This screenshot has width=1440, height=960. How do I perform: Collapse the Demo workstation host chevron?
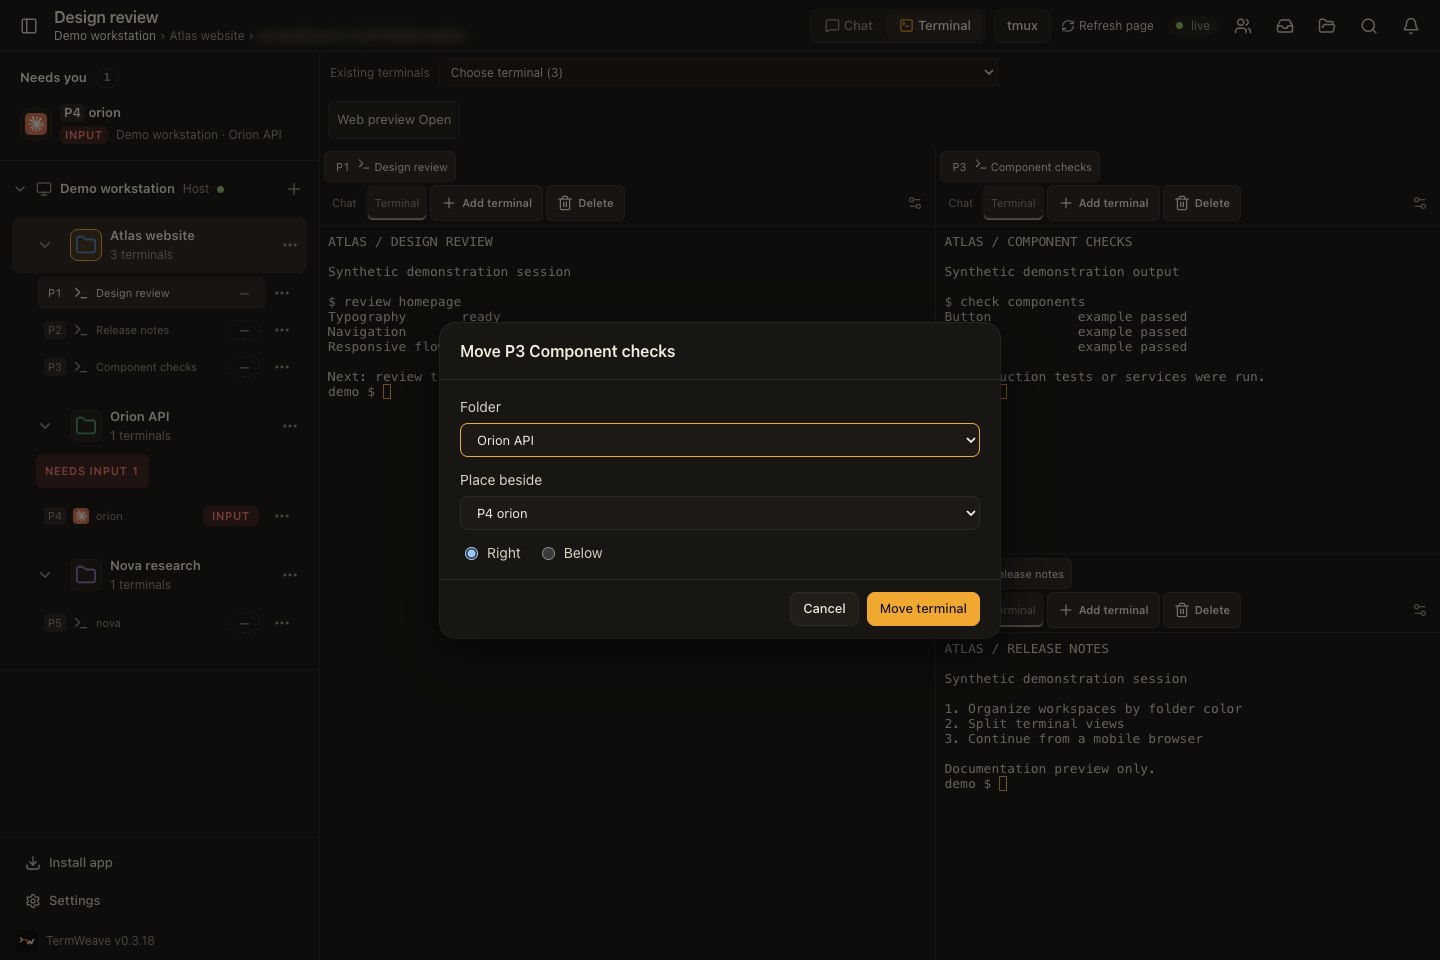(20, 189)
